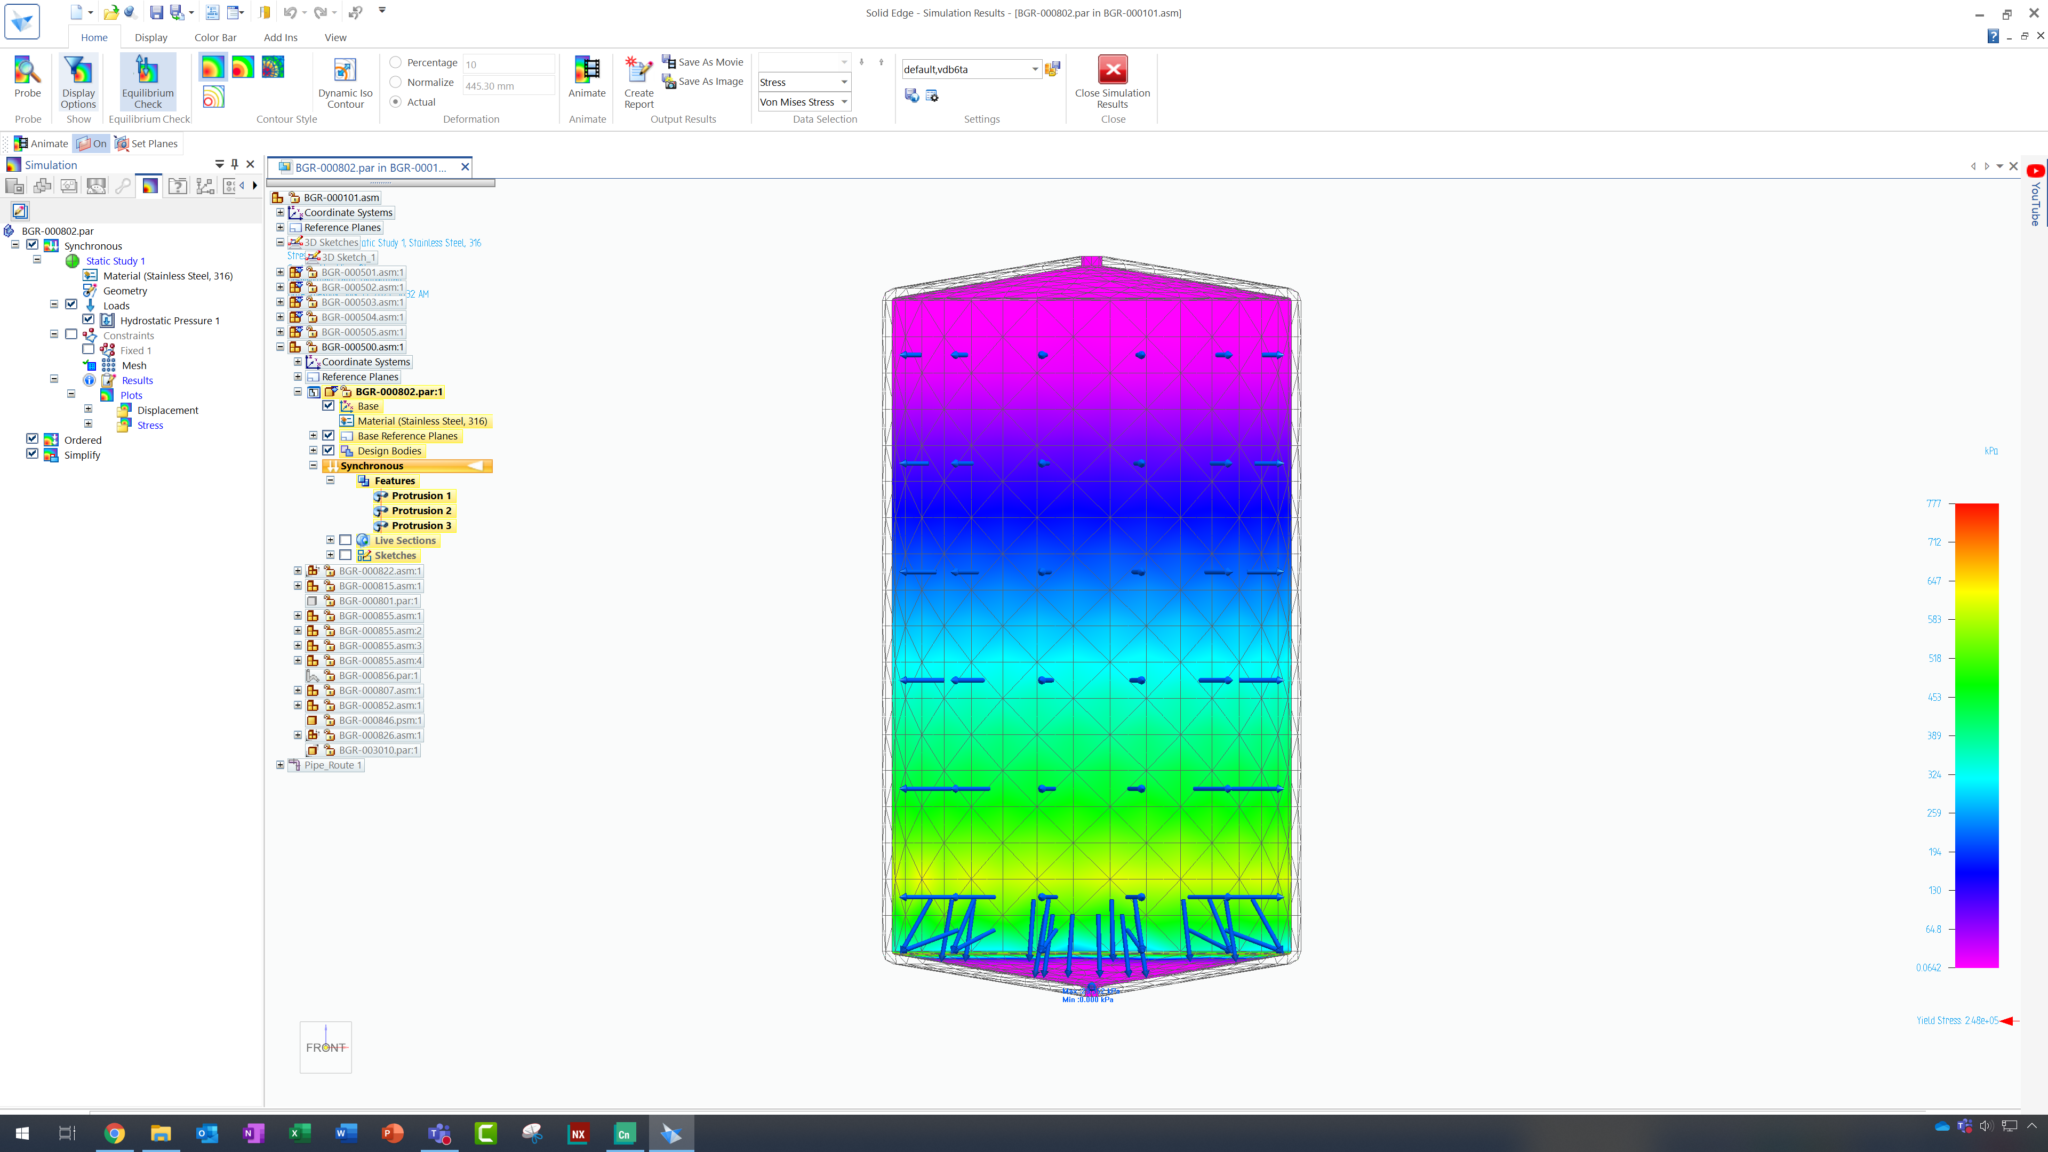Select the Actual deformation radio button
This screenshot has height=1152, width=2048.
pyautogui.click(x=396, y=101)
